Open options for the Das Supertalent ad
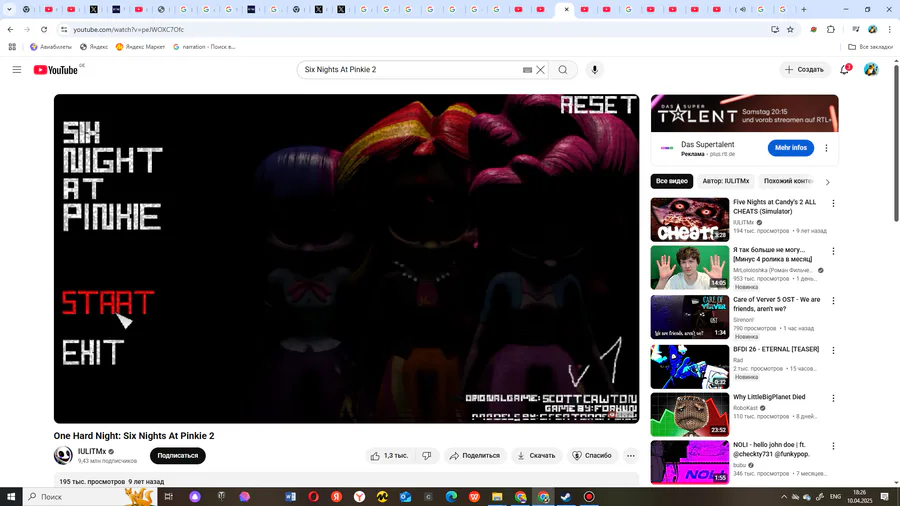This screenshot has height=506, width=900. (x=826, y=148)
